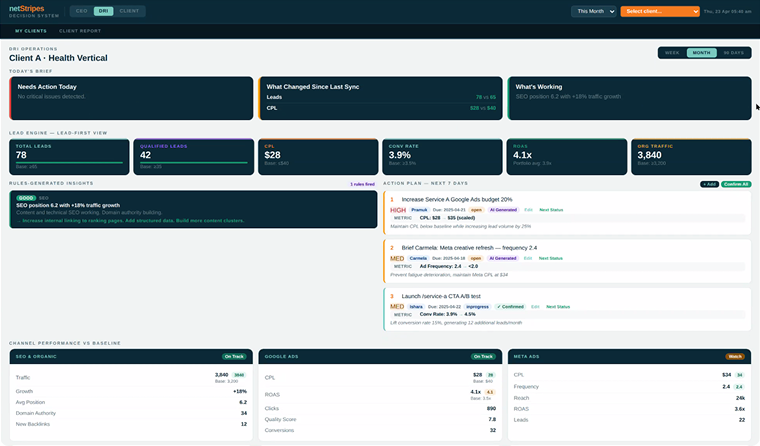Set the range to Week

tap(672, 52)
